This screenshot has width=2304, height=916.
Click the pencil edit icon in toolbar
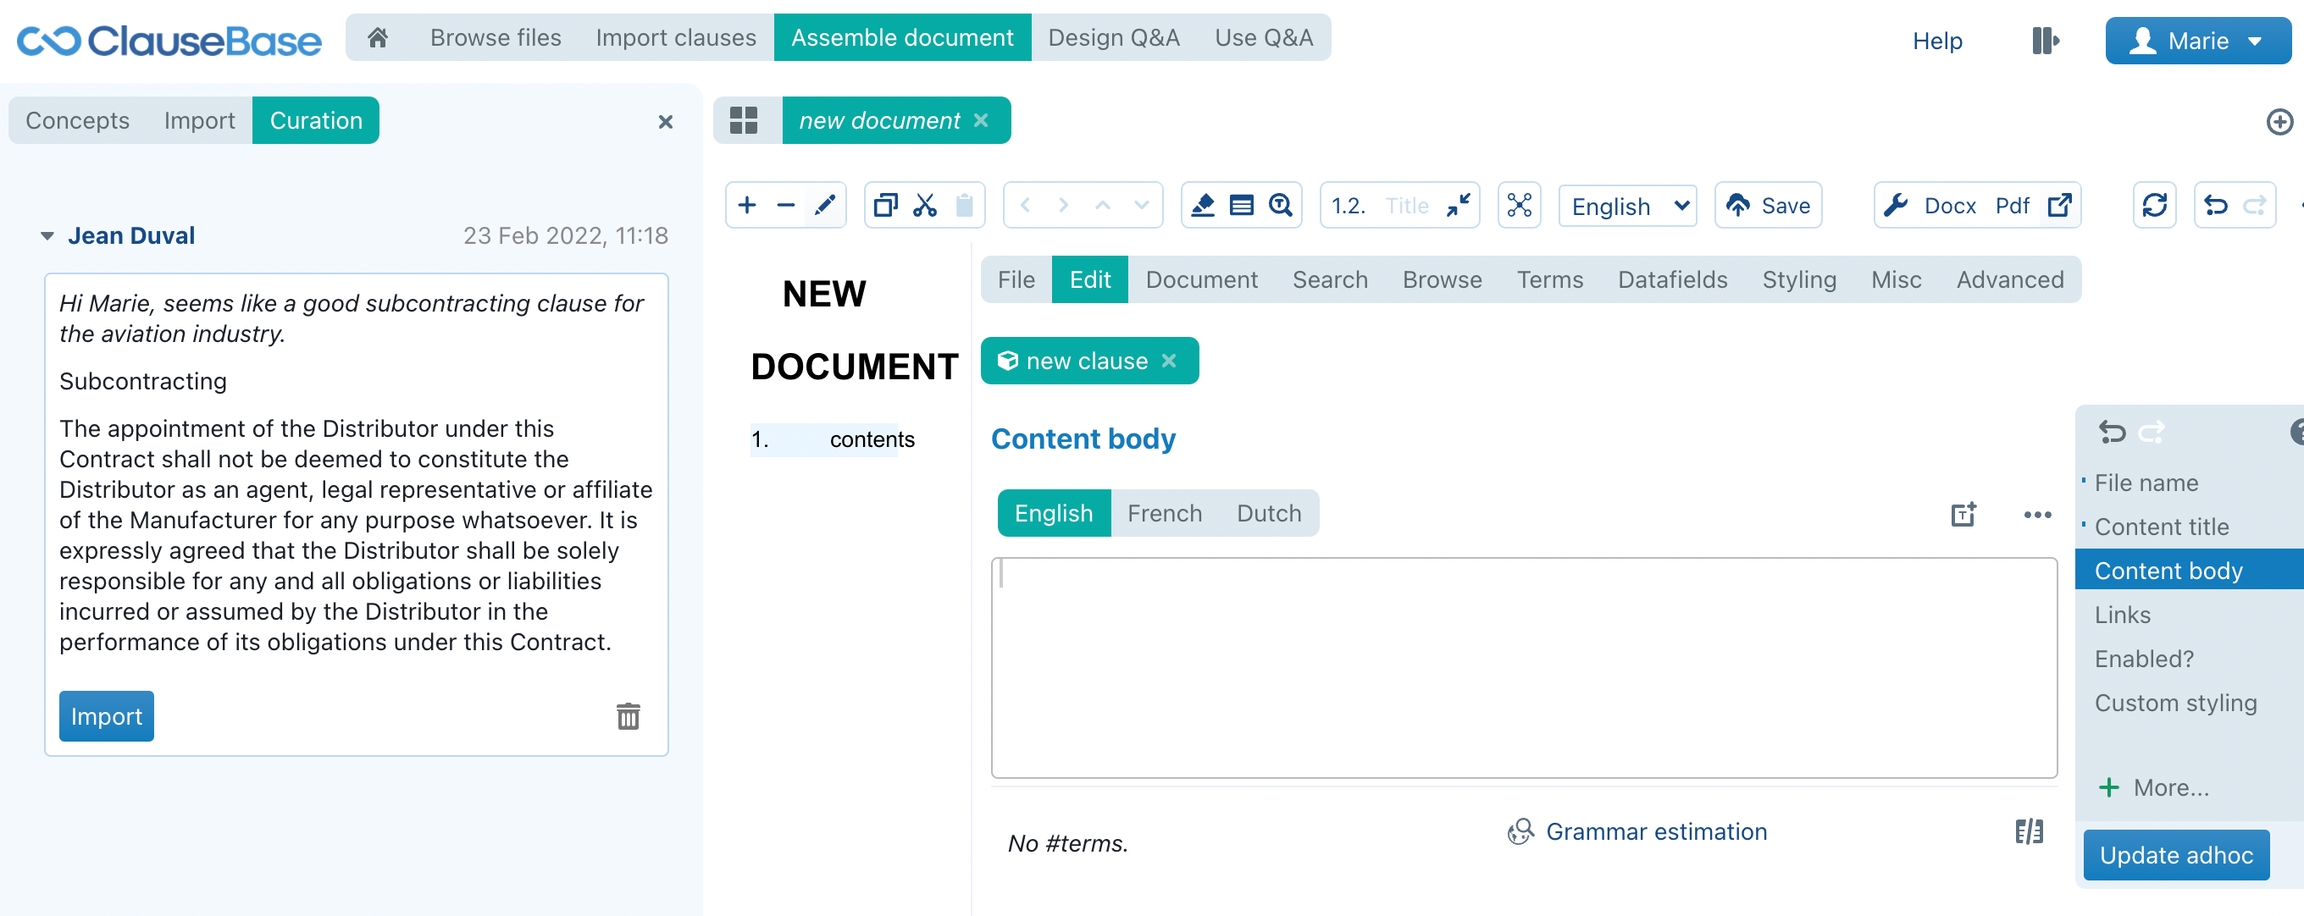coord(825,206)
